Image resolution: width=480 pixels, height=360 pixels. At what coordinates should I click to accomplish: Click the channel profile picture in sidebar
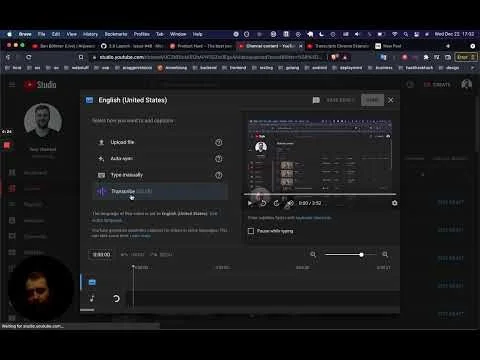tap(43, 121)
